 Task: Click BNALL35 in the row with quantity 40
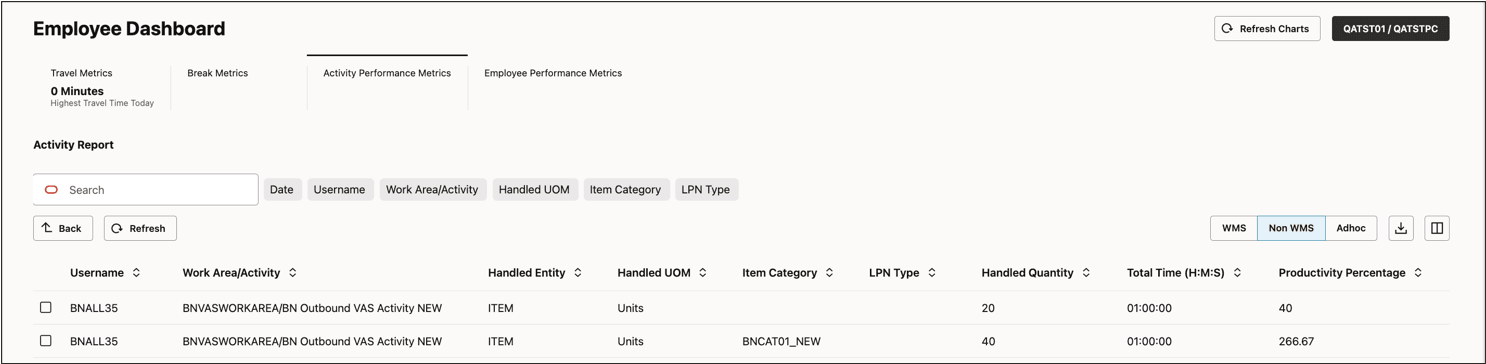(x=94, y=341)
